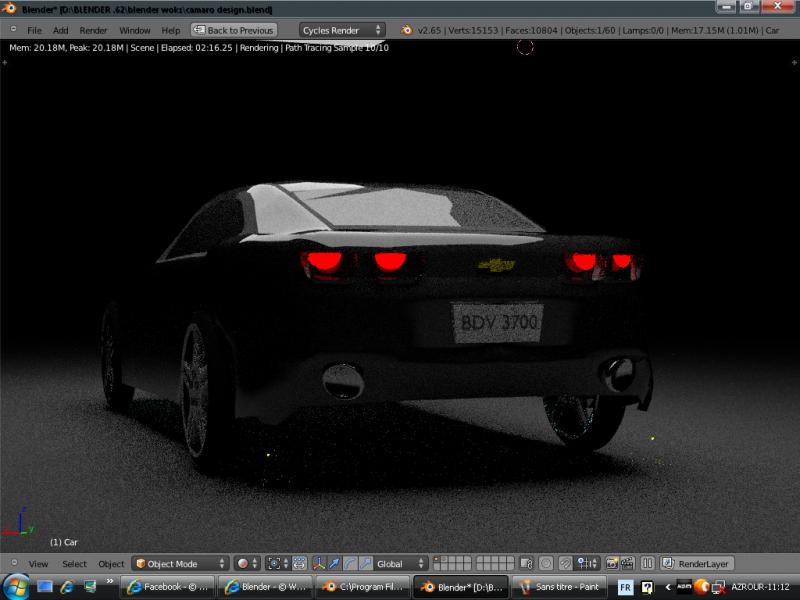Click the help question mark tray icon
The width and height of the screenshot is (800, 600).
(x=647, y=587)
